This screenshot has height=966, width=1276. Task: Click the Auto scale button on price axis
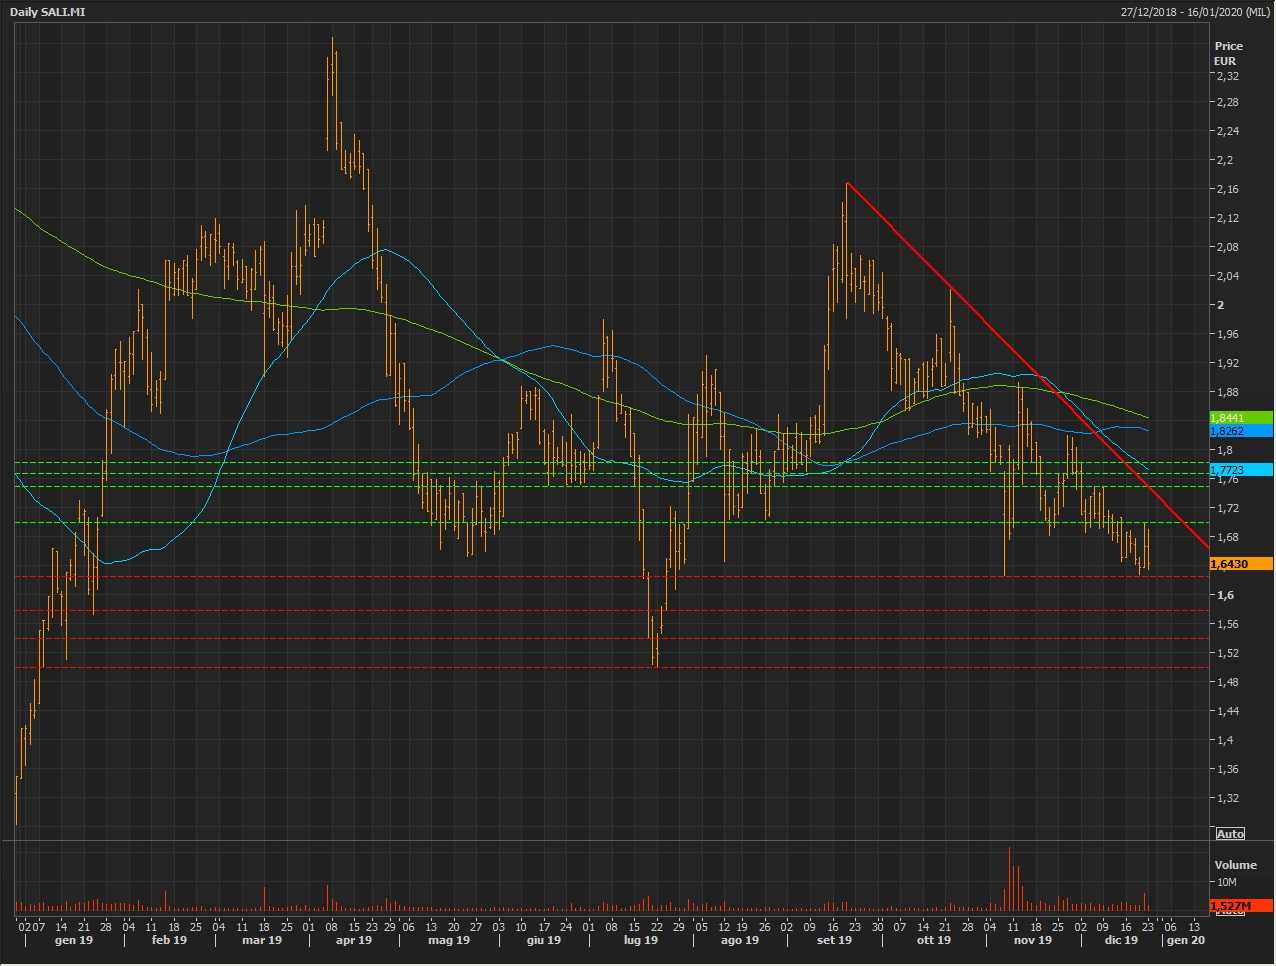(x=1230, y=834)
